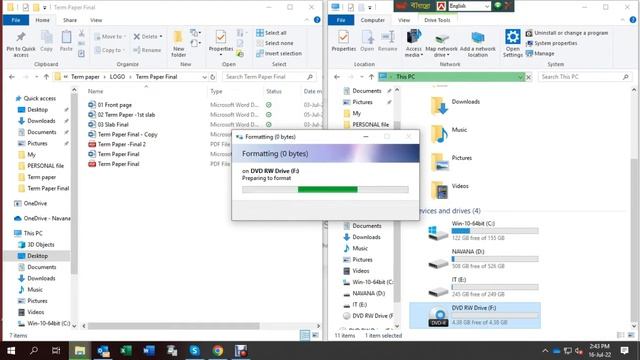Switch to View tab in left window

click(96, 20)
